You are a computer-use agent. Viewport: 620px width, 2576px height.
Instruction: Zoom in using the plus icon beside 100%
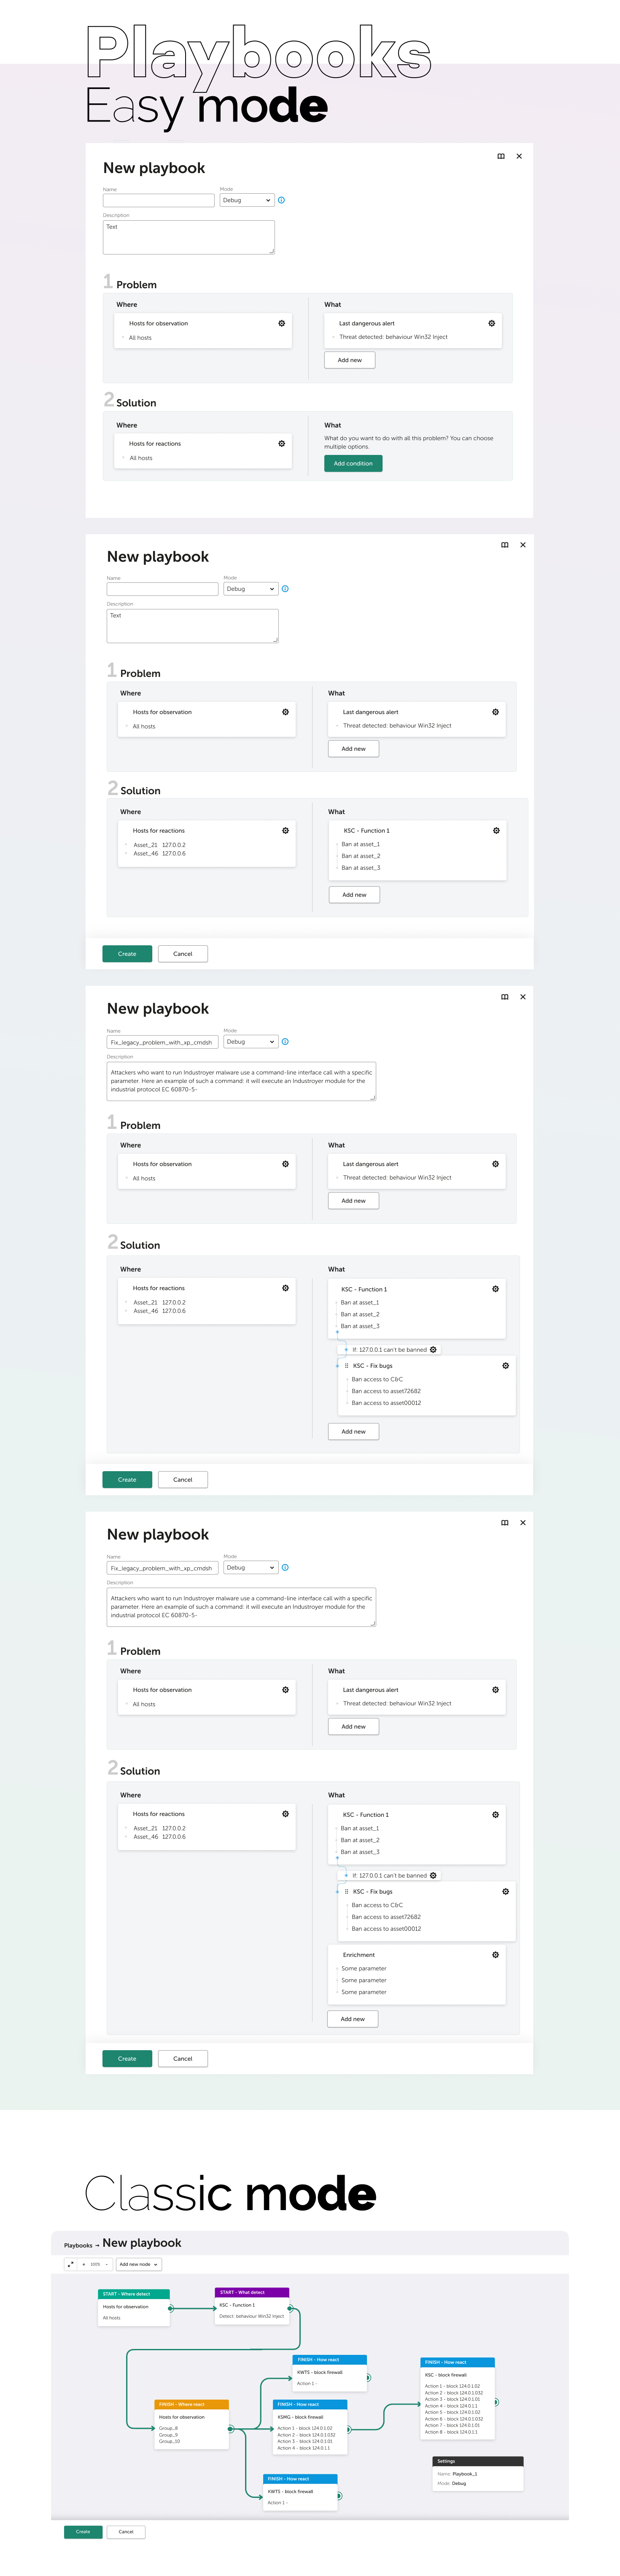(x=84, y=2264)
